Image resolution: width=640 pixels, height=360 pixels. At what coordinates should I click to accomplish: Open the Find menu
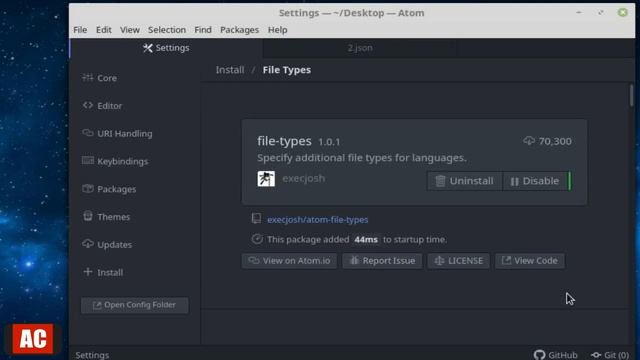click(x=203, y=30)
